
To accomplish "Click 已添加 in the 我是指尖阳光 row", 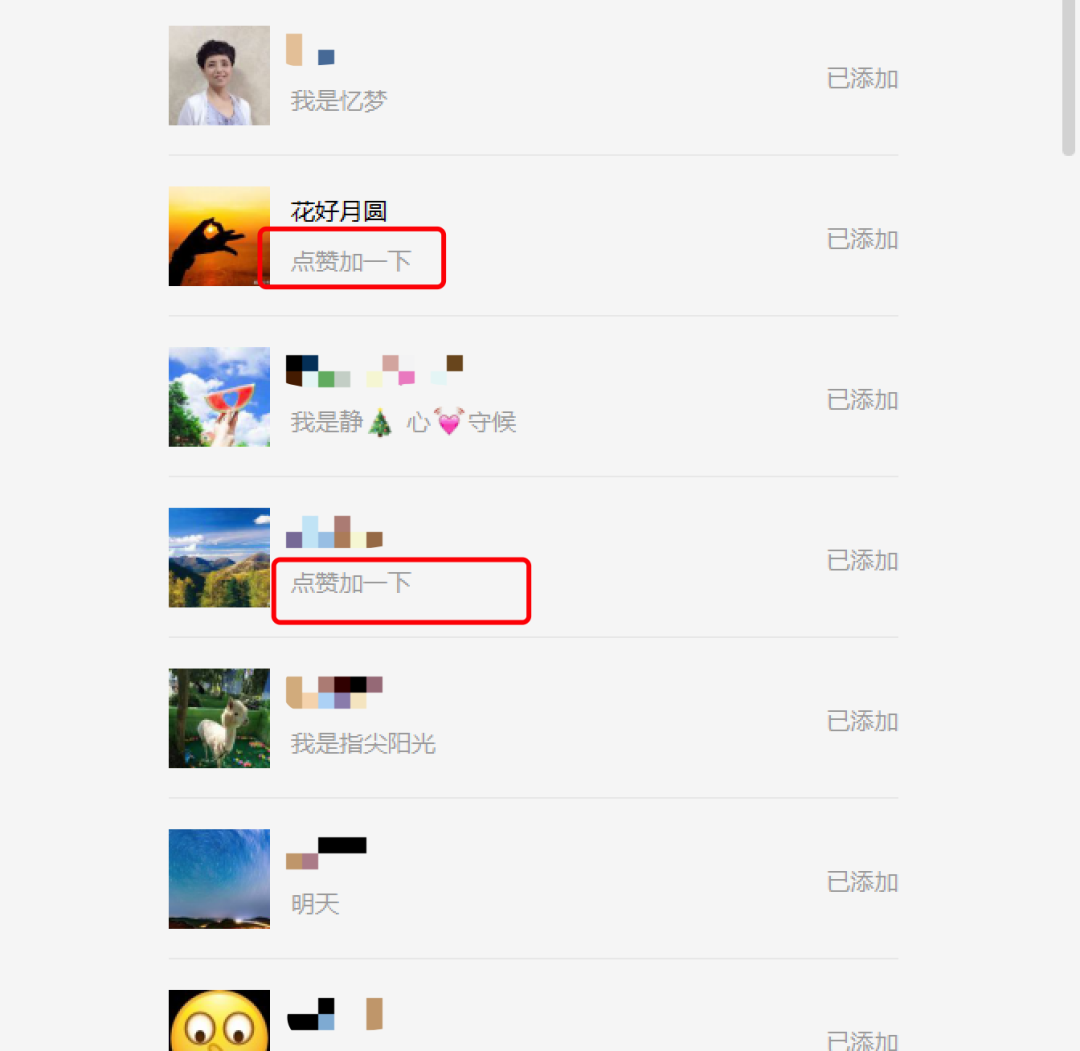I will point(862,721).
